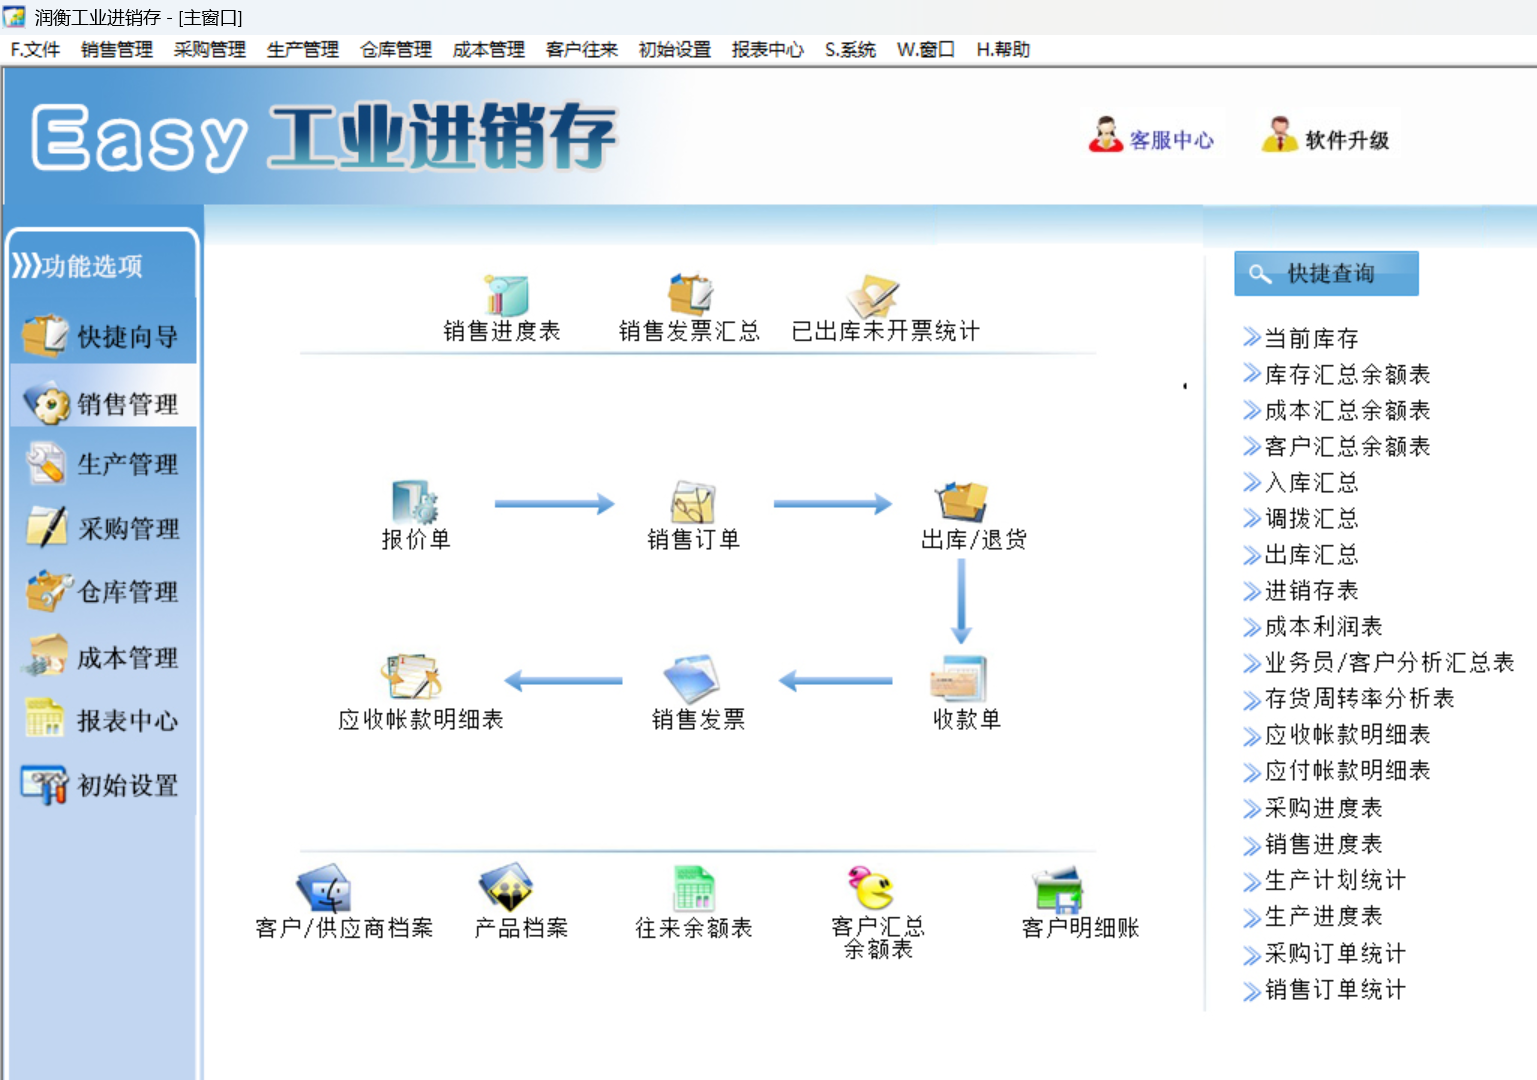Image resolution: width=1537 pixels, height=1080 pixels.
Task: Open the 存货周转率分析表 quick link
Action: (x=1349, y=698)
